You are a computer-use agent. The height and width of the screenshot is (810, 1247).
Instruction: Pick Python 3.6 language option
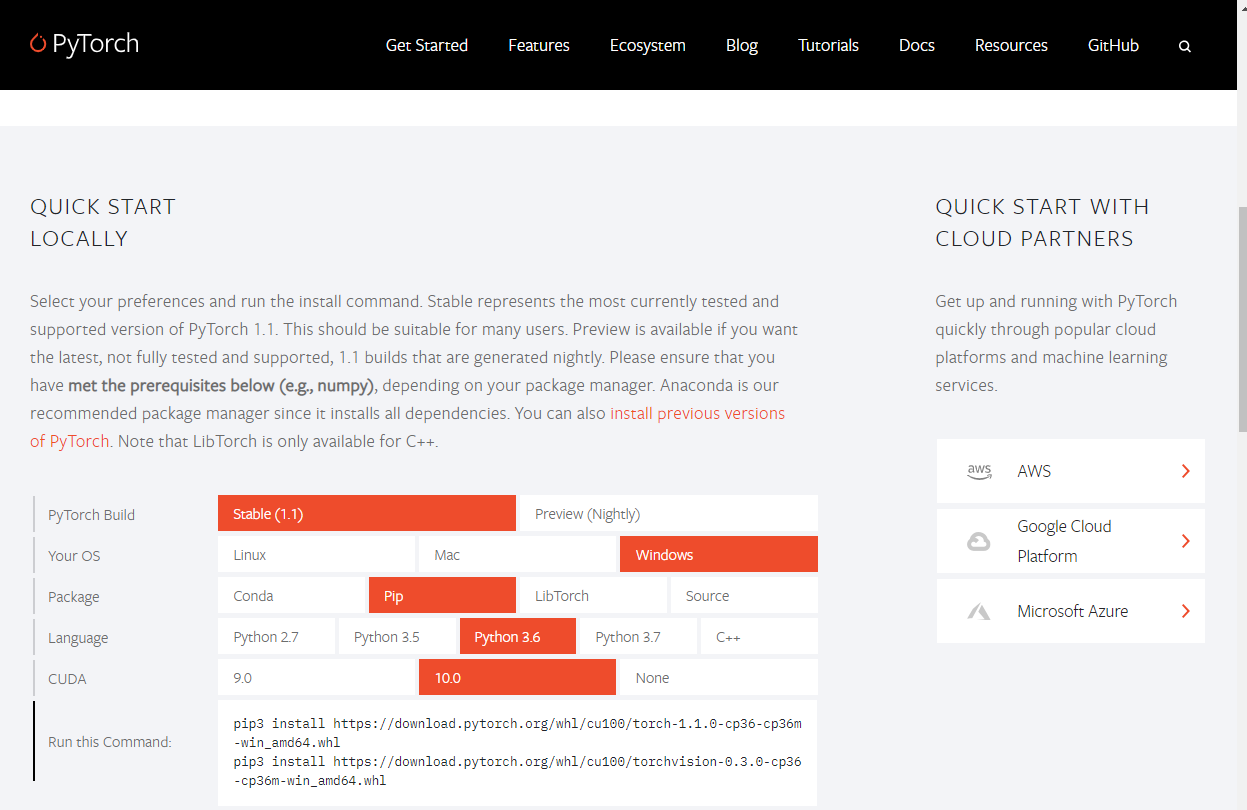[518, 636]
